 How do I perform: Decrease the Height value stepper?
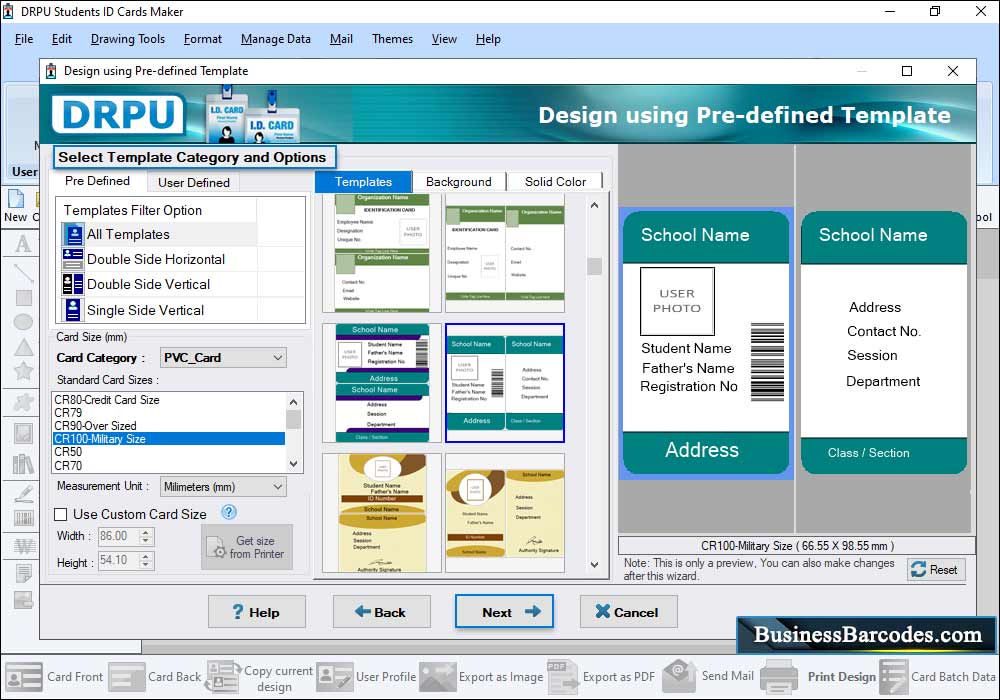(145, 565)
